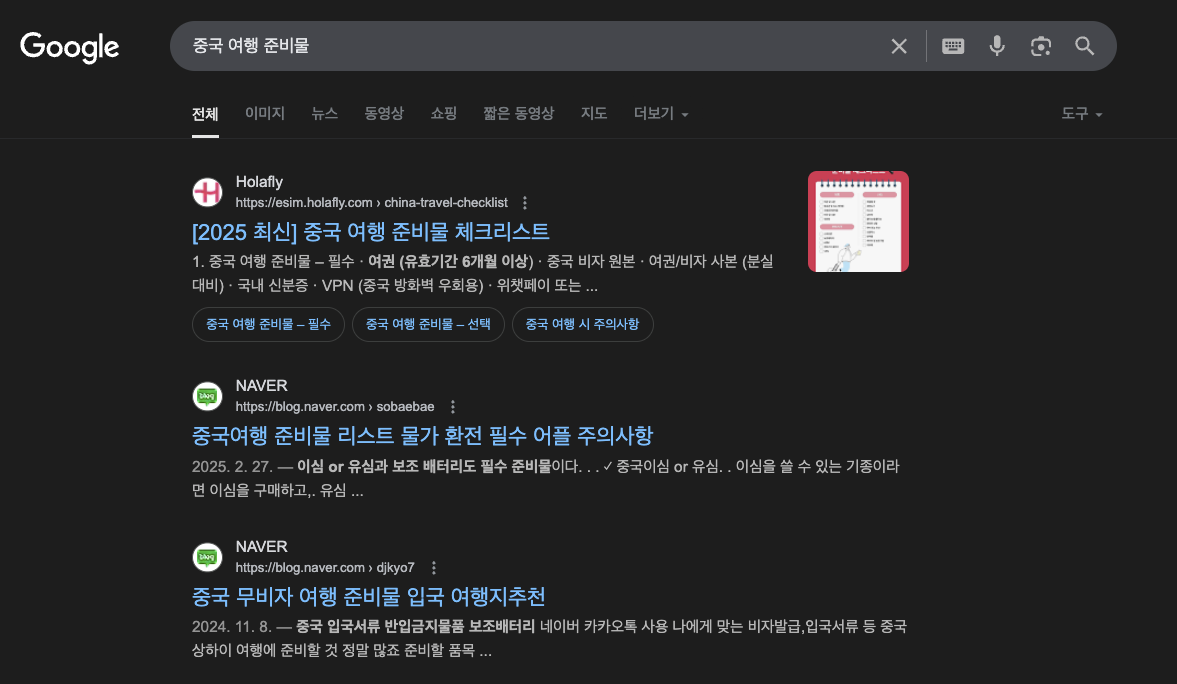Switch to the 동영상 tab
Viewport: 1177px width, 684px height.
(x=384, y=113)
